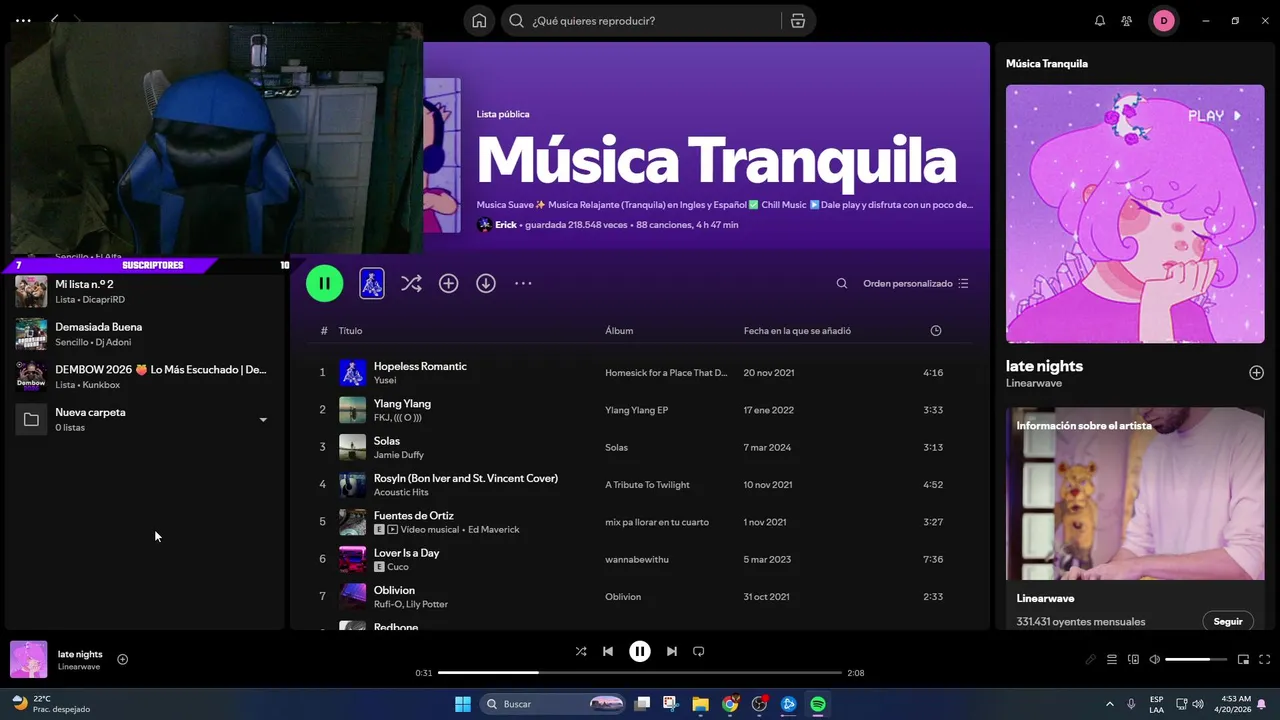Open the Música Tranquila heading in right panel
This screenshot has height=720, width=1280.
pos(1047,63)
